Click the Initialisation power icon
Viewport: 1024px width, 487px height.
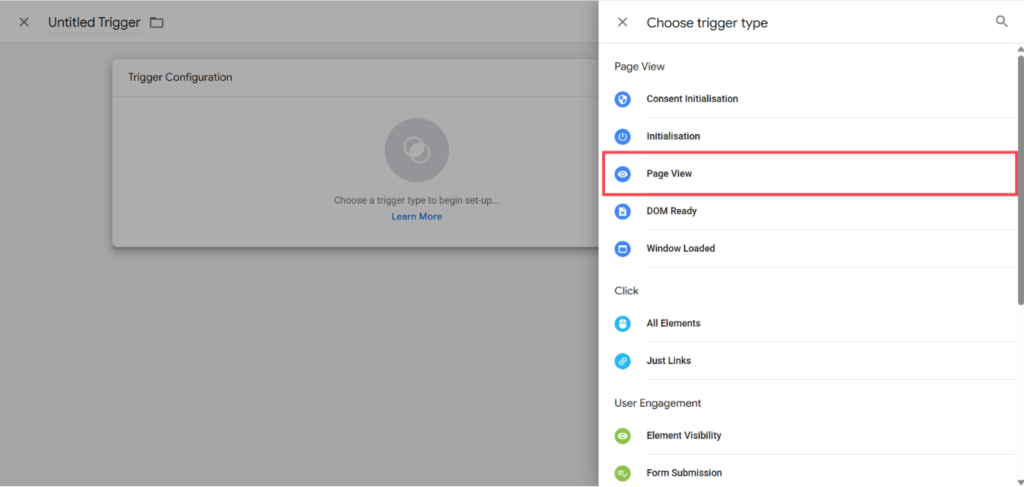pos(622,136)
